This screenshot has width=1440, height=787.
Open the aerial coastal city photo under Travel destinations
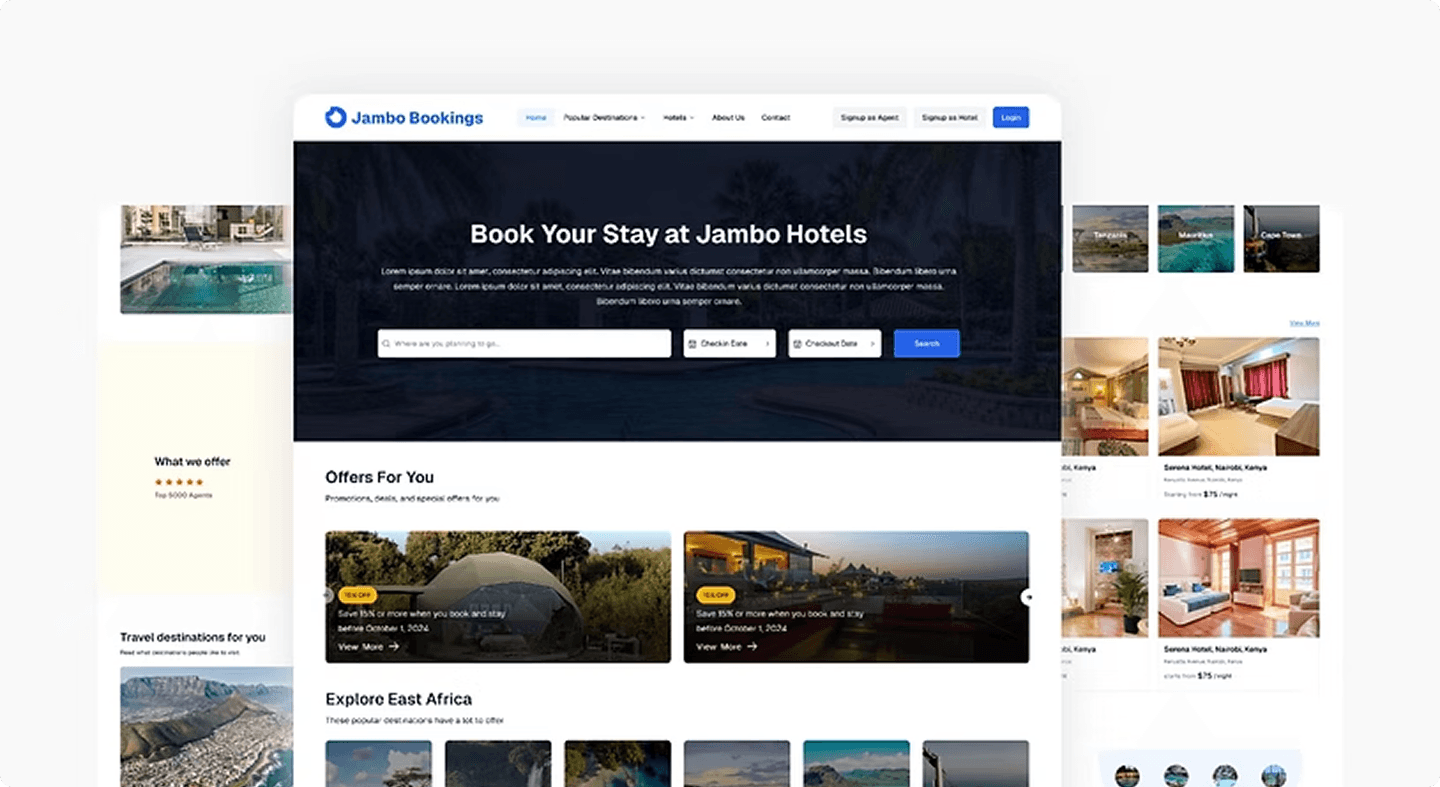207,727
